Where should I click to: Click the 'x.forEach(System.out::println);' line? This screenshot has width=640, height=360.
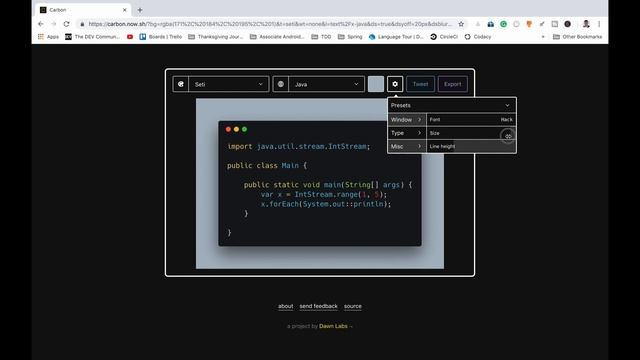(x=326, y=204)
